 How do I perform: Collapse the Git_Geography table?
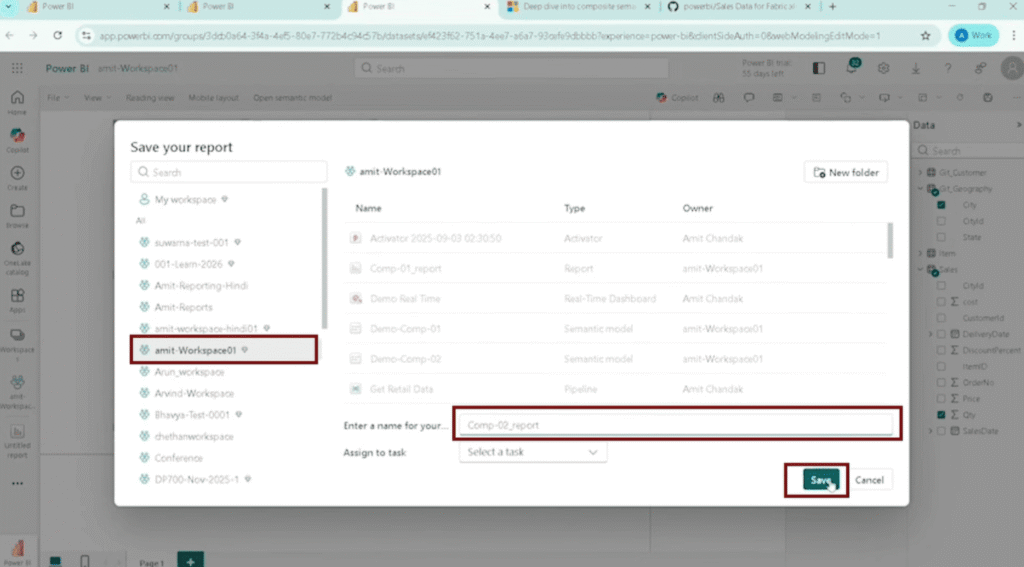921,189
